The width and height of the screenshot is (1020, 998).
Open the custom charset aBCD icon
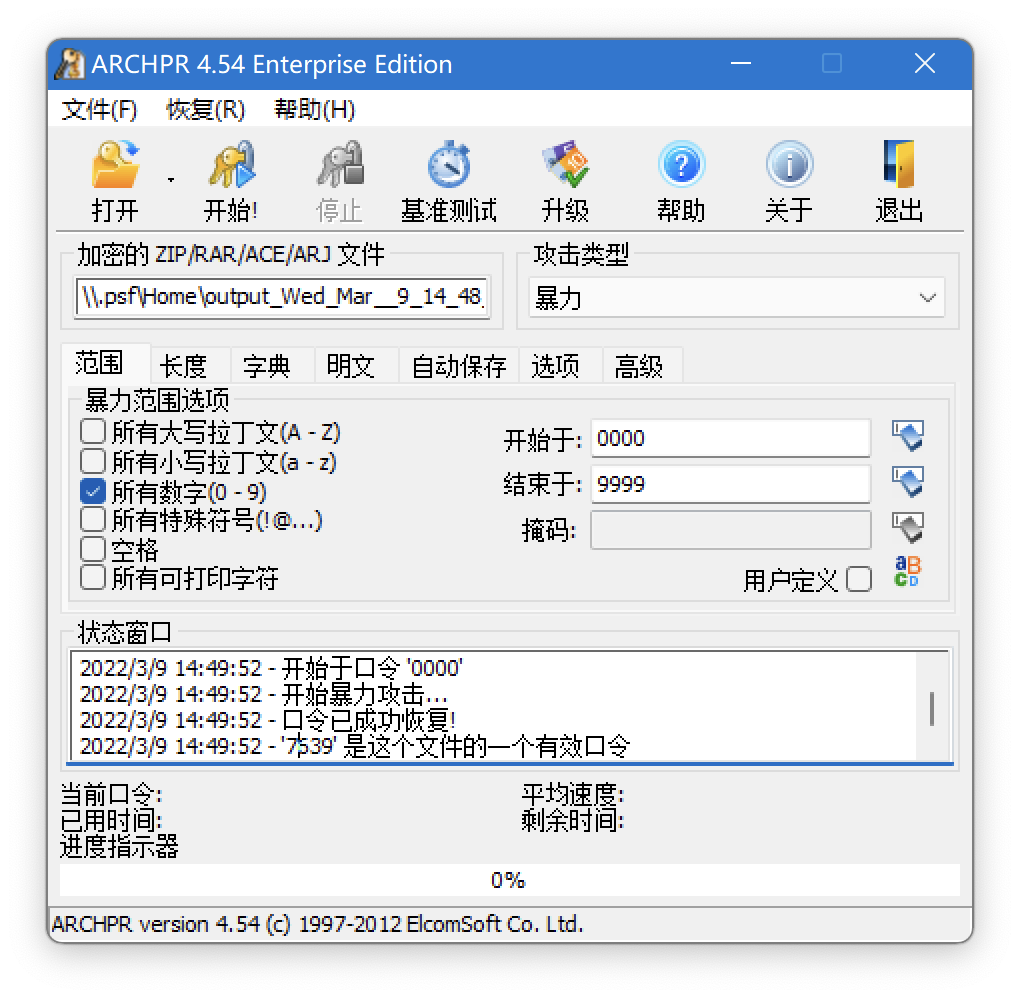tap(907, 572)
